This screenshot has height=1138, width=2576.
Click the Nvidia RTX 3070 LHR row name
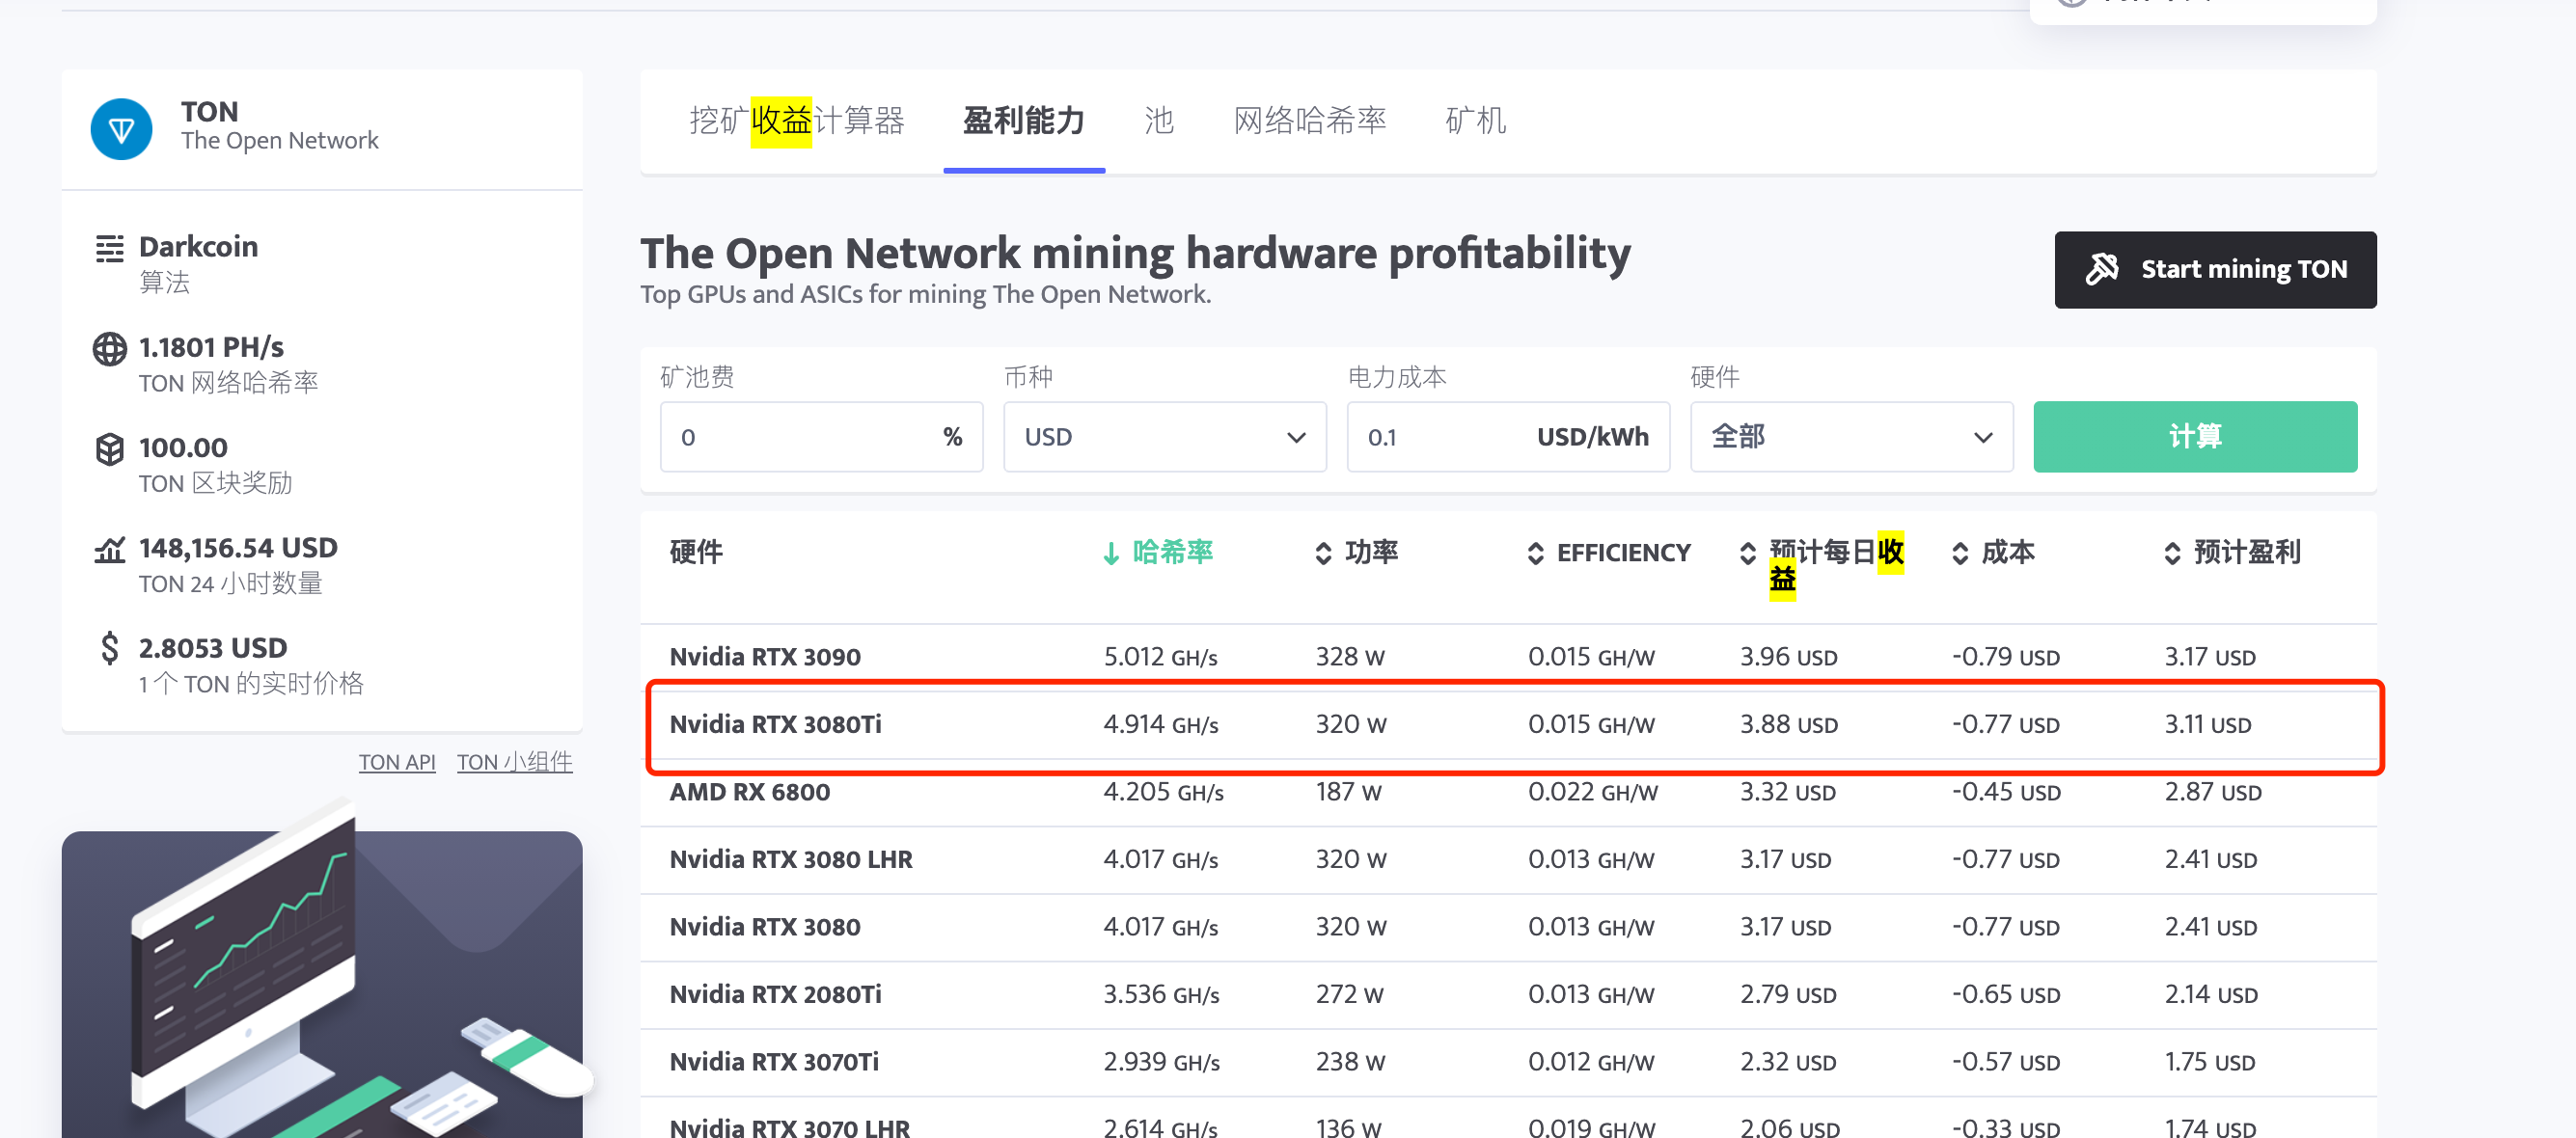[x=789, y=1127]
